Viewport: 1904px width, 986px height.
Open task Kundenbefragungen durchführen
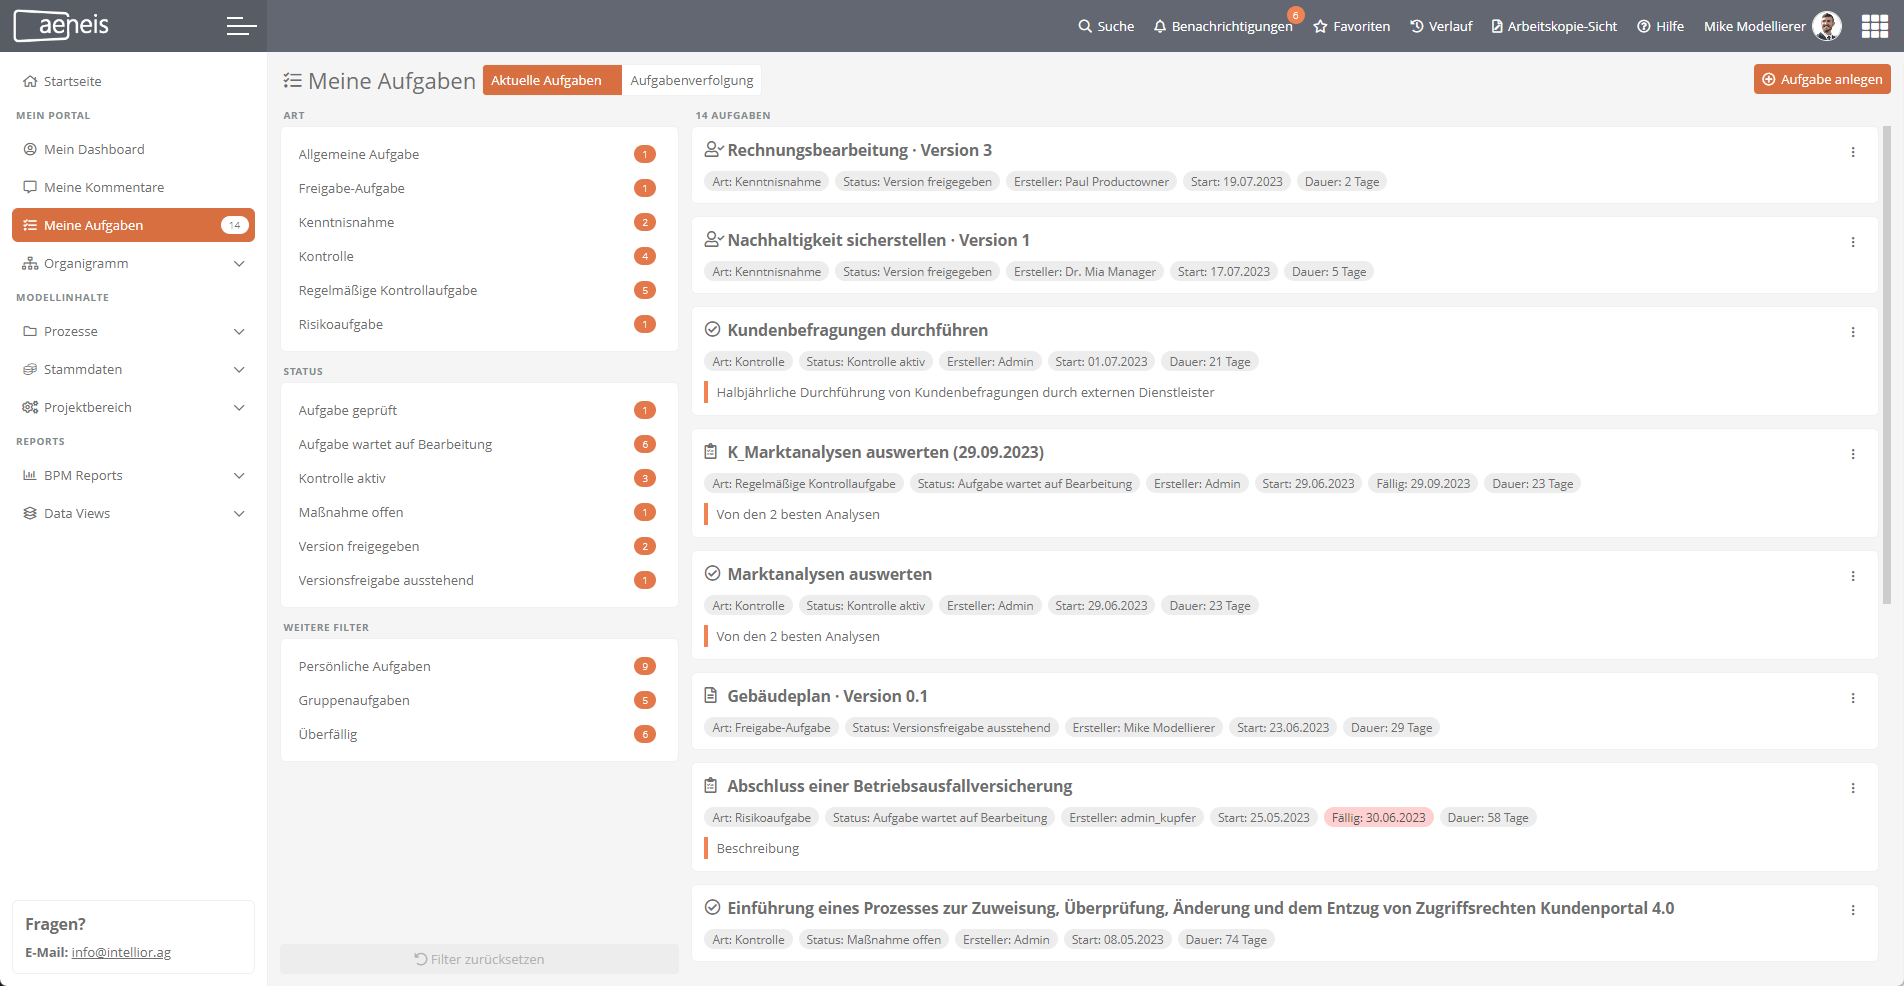coord(857,330)
